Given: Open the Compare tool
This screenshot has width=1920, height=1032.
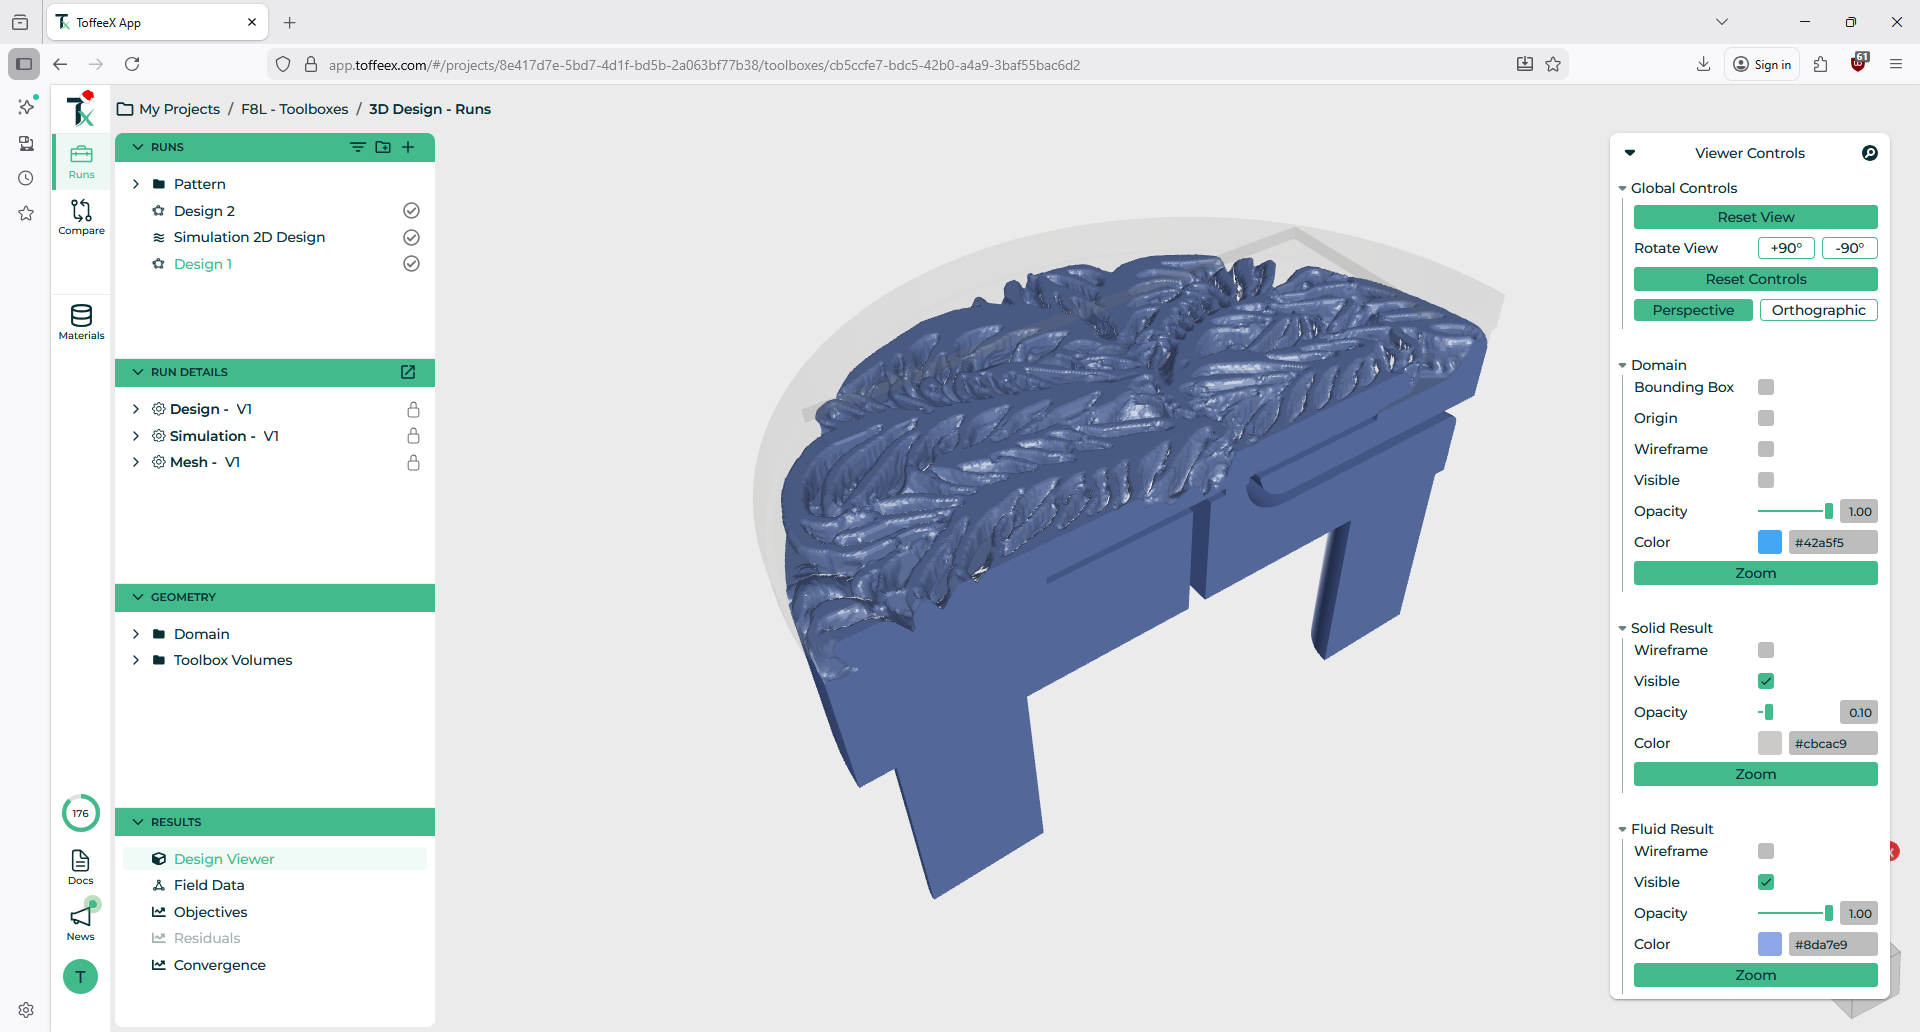Looking at the screenshot, I should tap(81, 217).
